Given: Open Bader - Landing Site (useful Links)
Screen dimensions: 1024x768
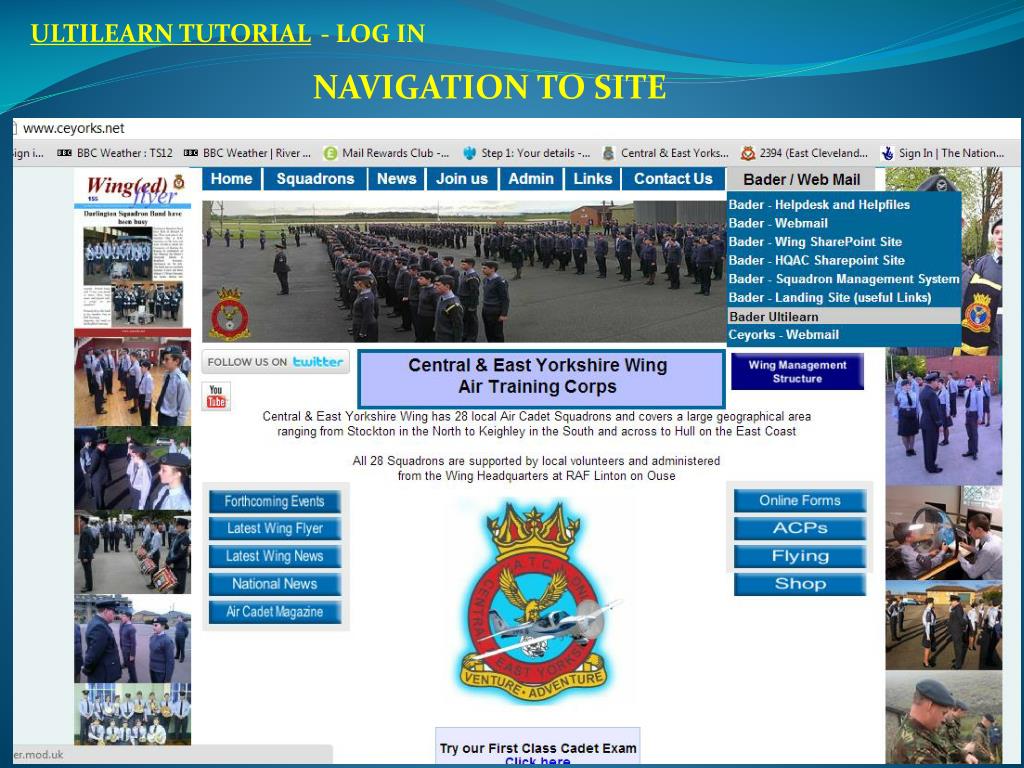Looking at the screenshot, I should tap(844, 297).
